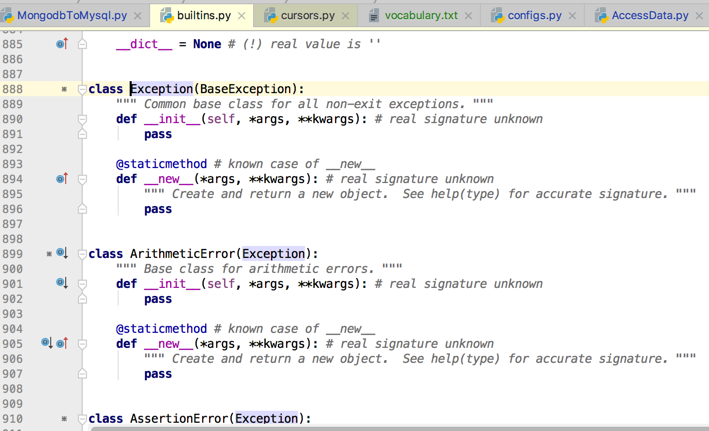This screenshot has width=709, height=431.
Task: Click the Python file icon on AccessData.py tab
Action: [601, 16]
